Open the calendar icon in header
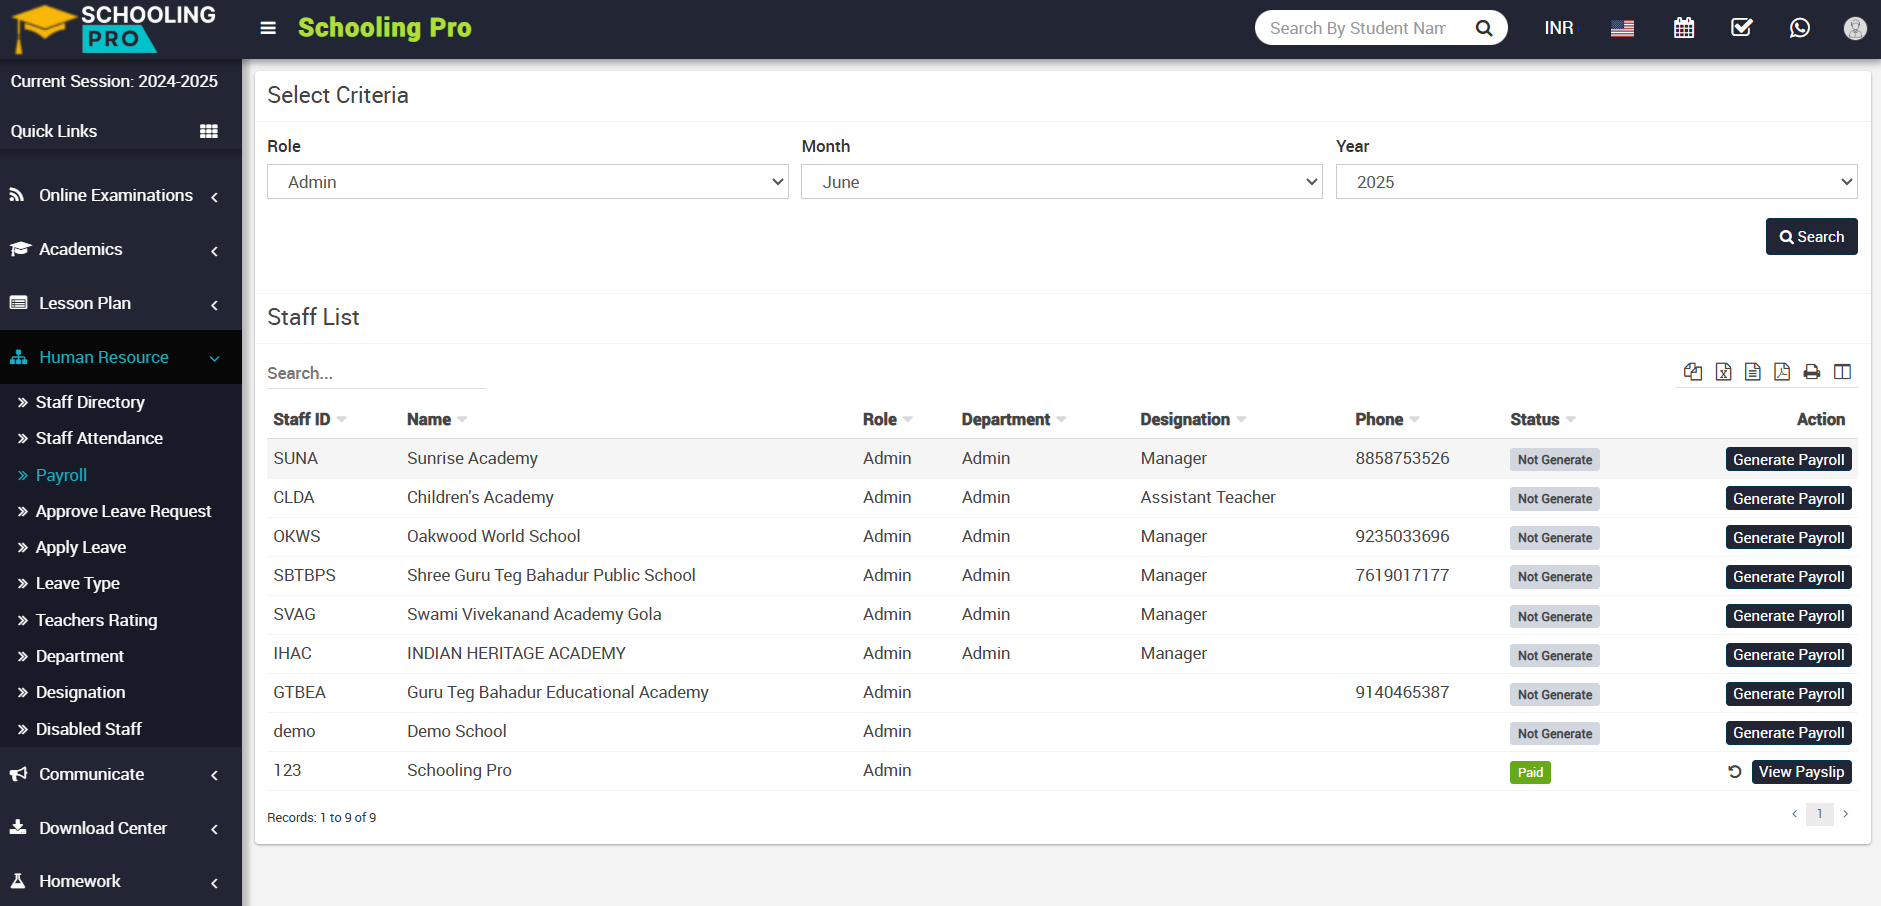The width and height of the screenshot is (1881, 906). pyautogui.click(x=1684, y=28)
